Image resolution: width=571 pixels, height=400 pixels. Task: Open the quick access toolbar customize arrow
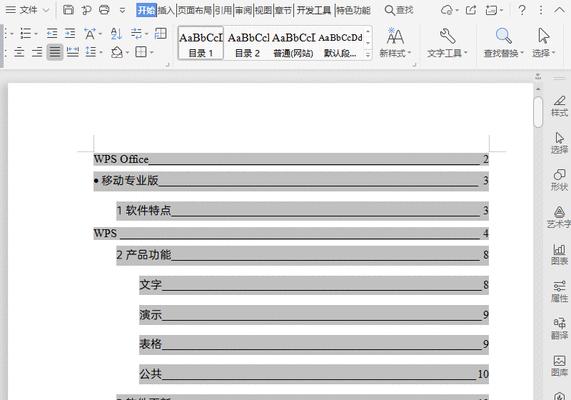[122, 11]
